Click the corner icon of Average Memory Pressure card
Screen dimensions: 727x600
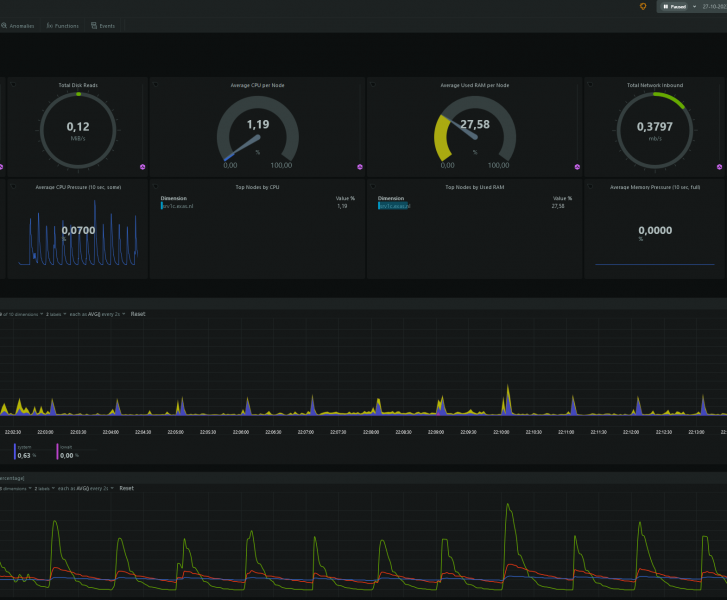pos(590,186)
